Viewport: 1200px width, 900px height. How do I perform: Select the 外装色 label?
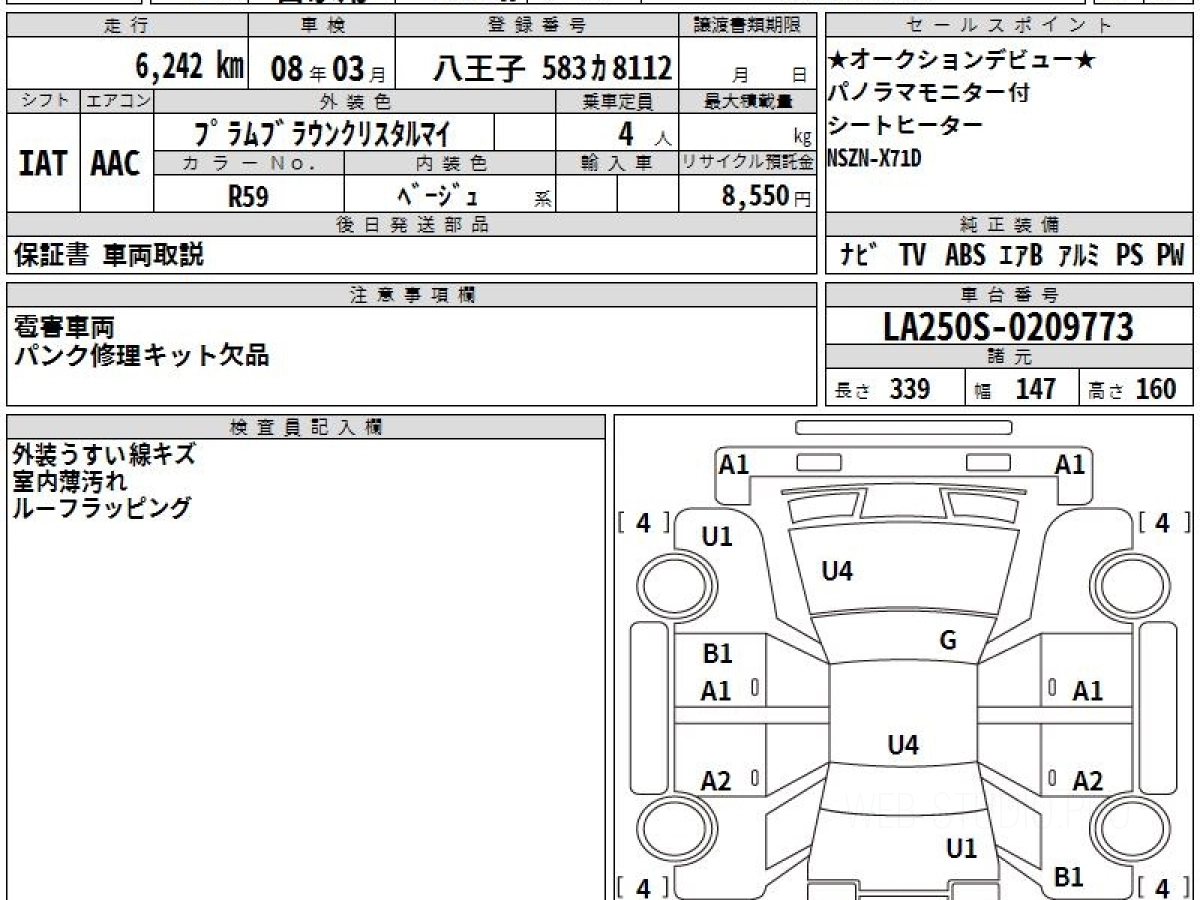[x=355, y=101]
